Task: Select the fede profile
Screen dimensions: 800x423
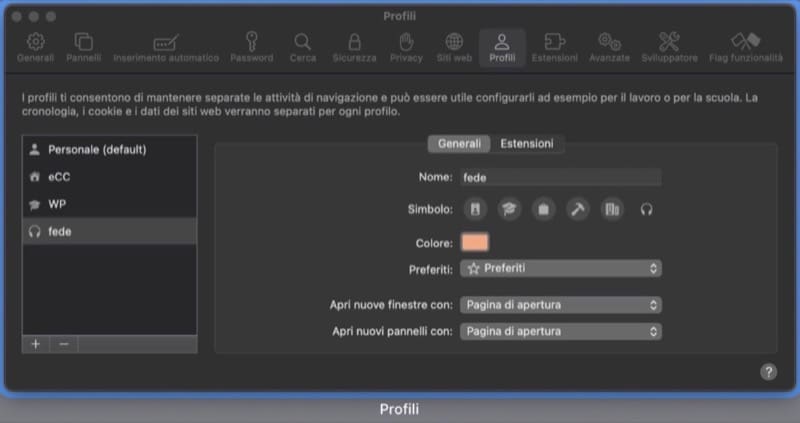Action: click(x=110, y=232)
